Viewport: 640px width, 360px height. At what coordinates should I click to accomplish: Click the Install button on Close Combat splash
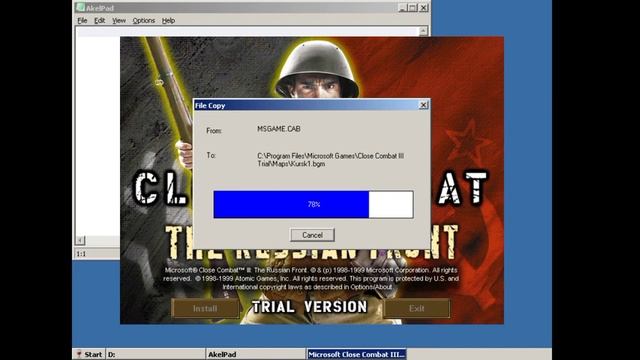[x=205, y=309]
